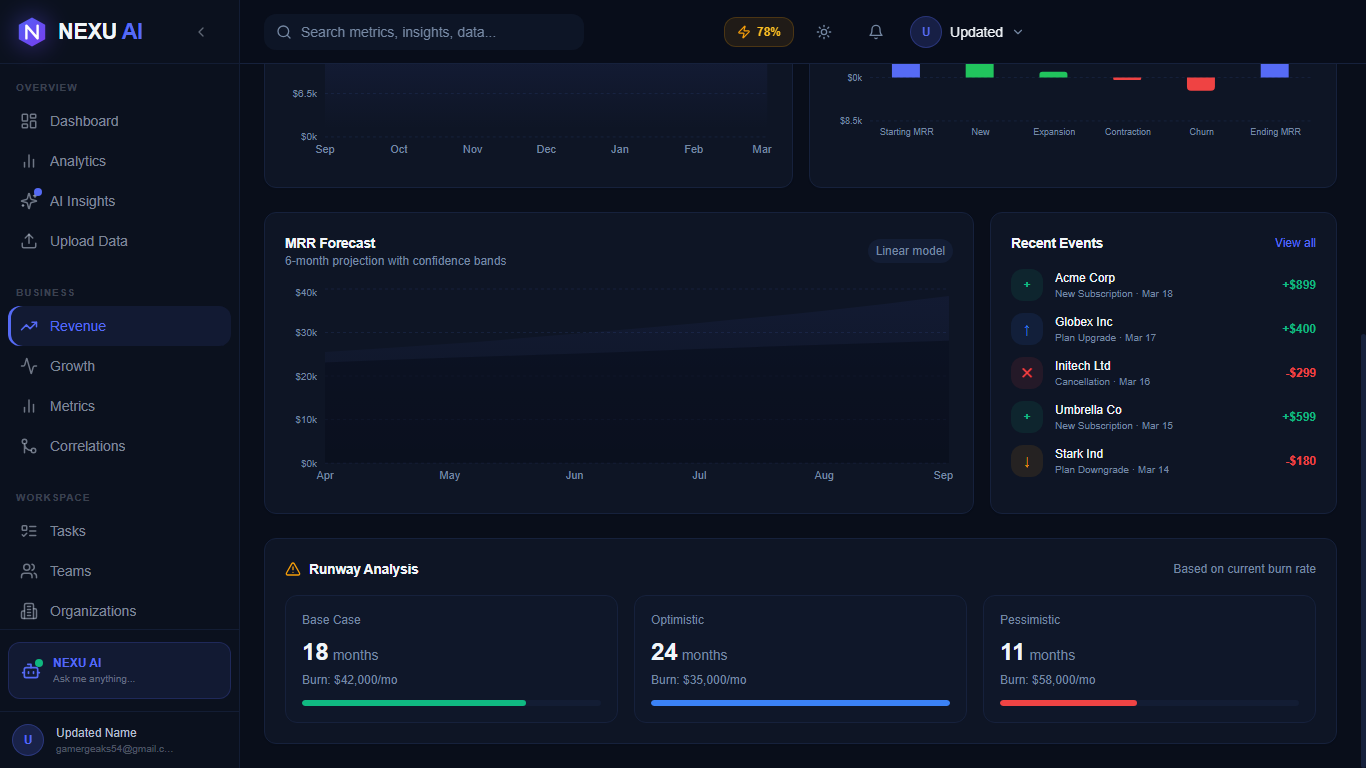Click the 78% energy badge in the header
The image size is (1366, 768).
(x=758, y=31)
